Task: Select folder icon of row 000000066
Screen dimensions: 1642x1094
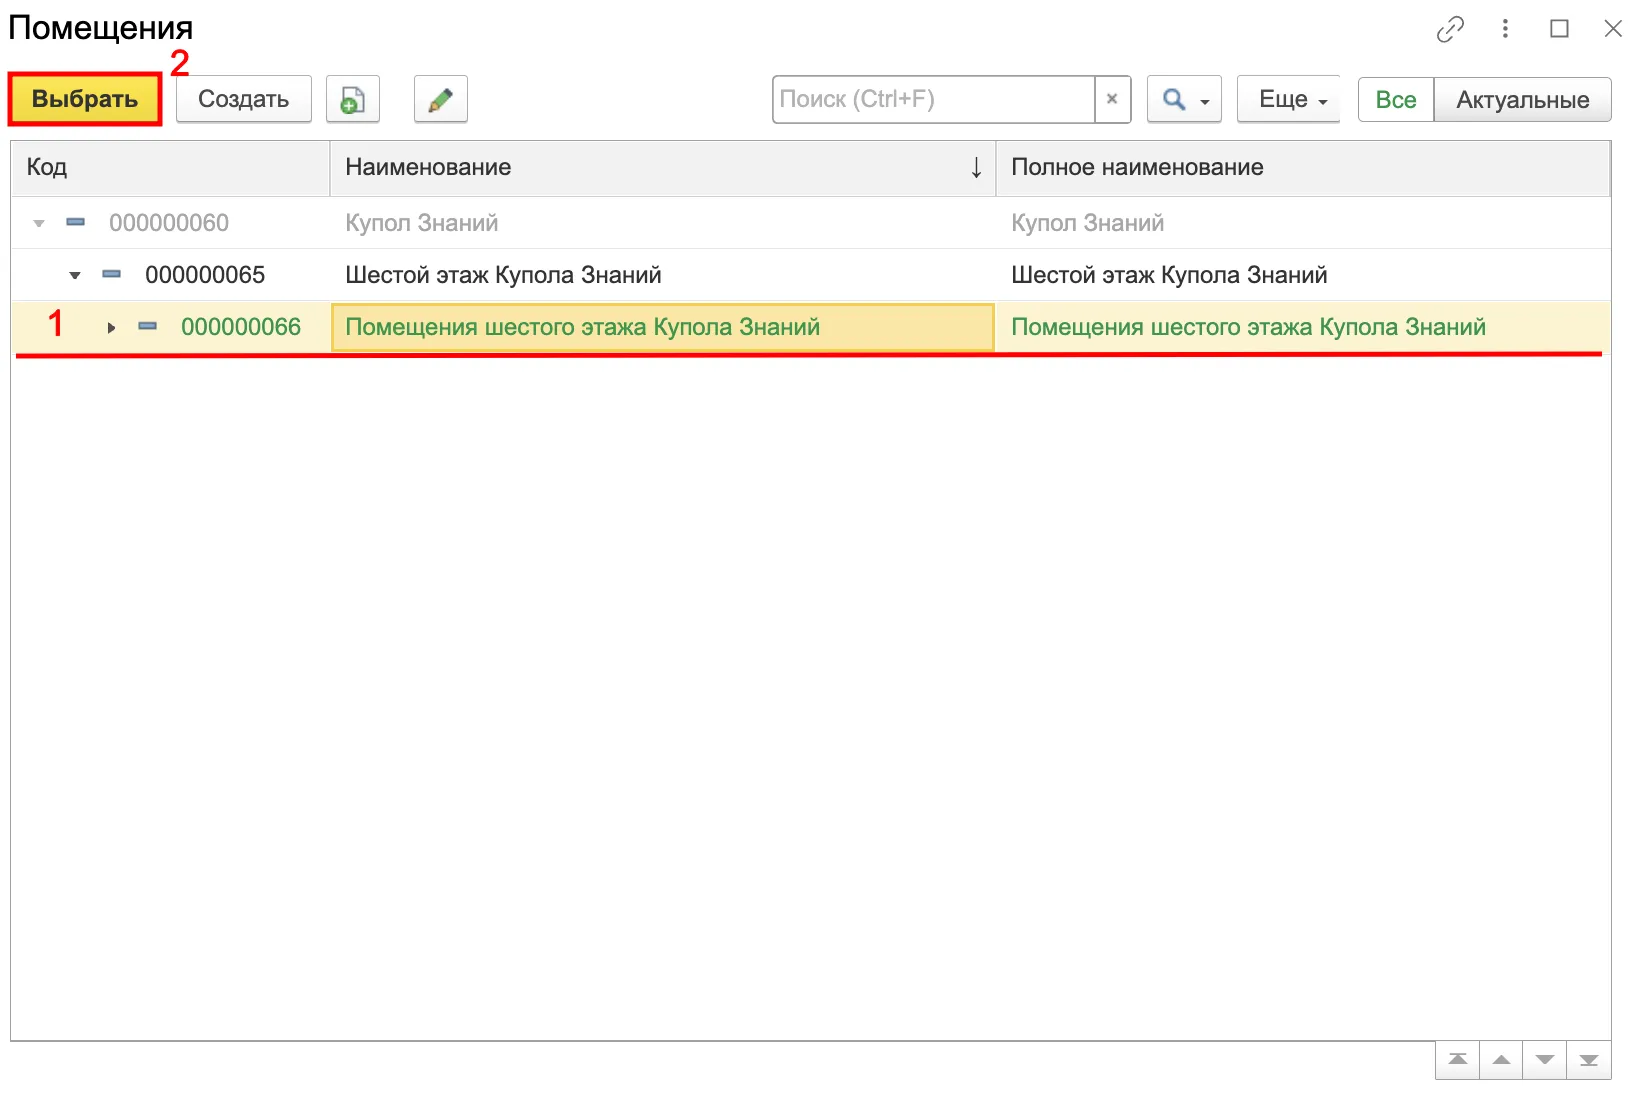Action: click(147, 326)
